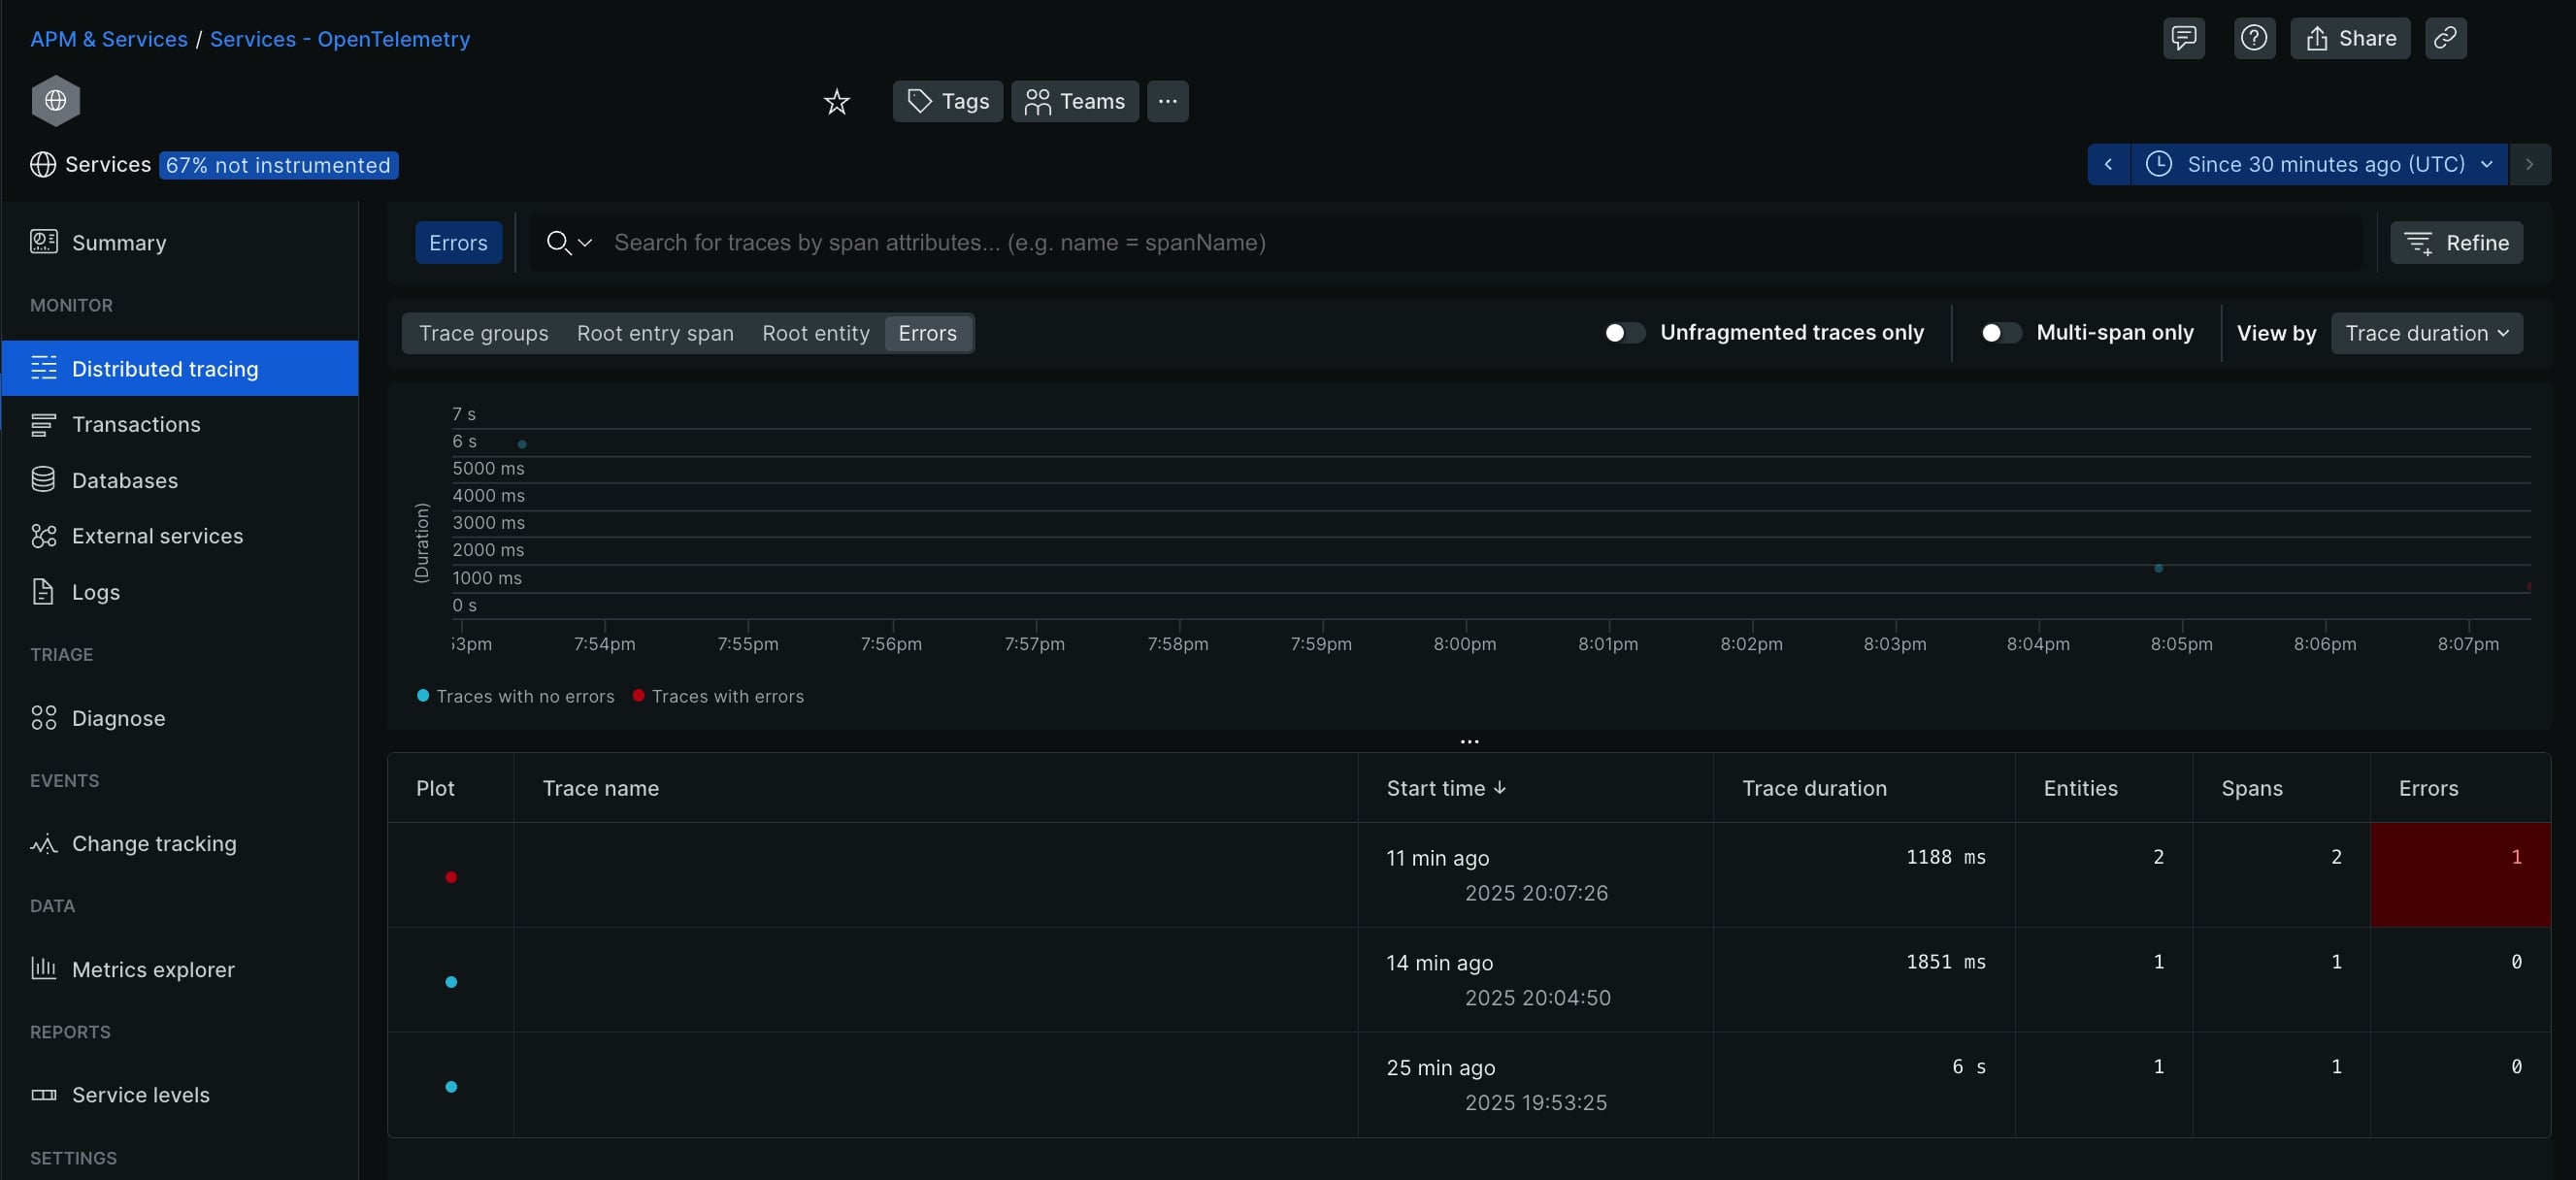Click the Logs document icon
The height and width of the screenshot is (1180, 2576).
pyautogui.click(x=43, y=592)
